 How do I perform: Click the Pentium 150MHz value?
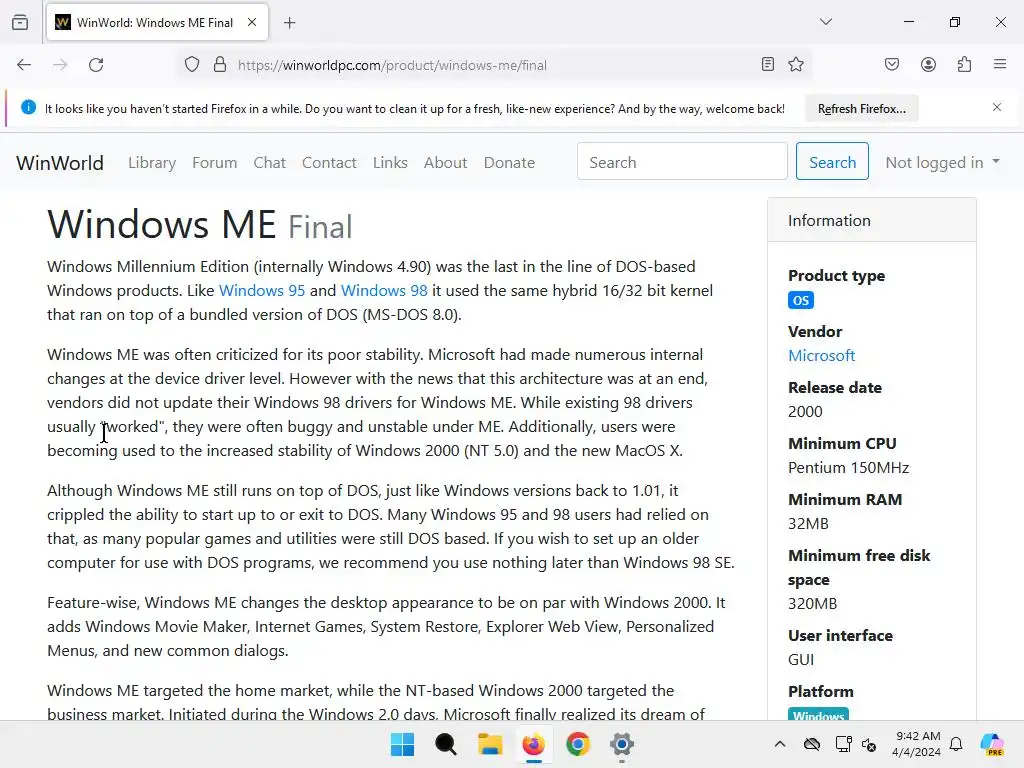point(848,468)
